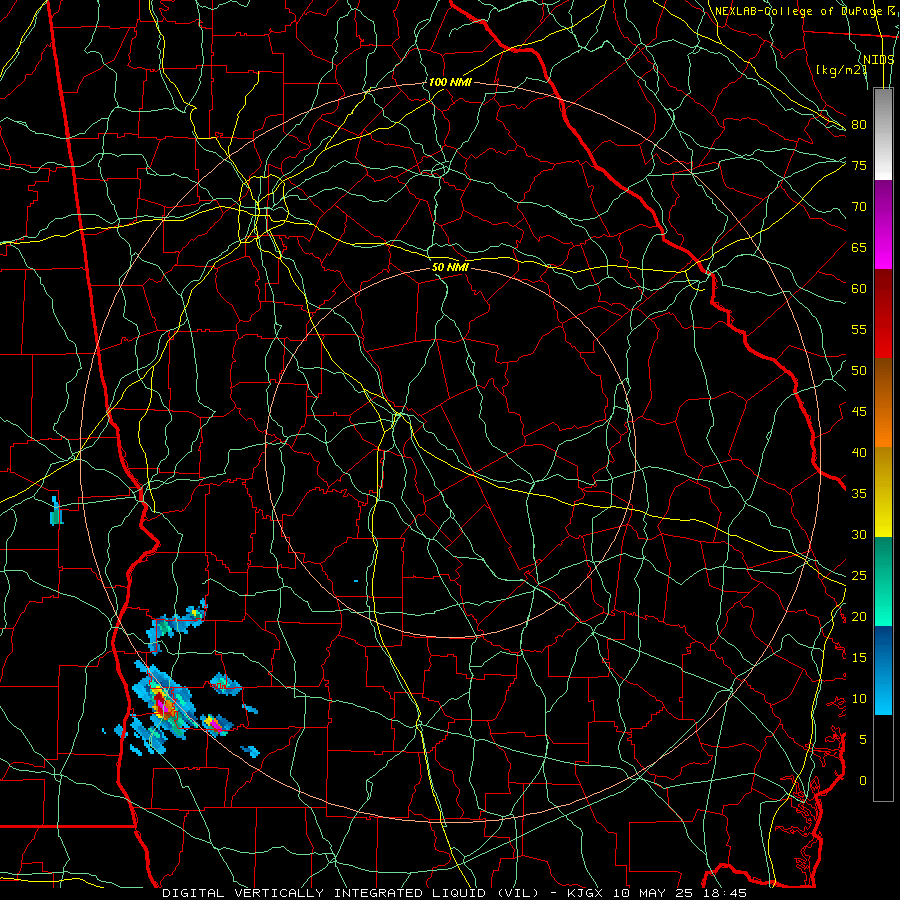
Task: Click the 35 value on the color scale
Action: [859, 494]
